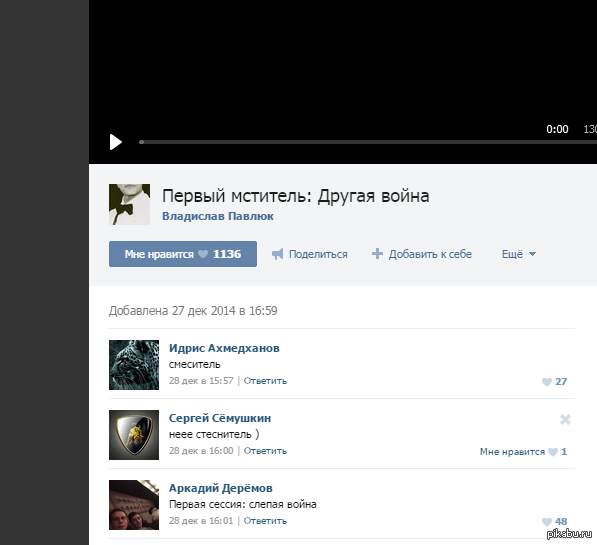Click comment timestamp 28 дек в 15:57

click(201, 381)
